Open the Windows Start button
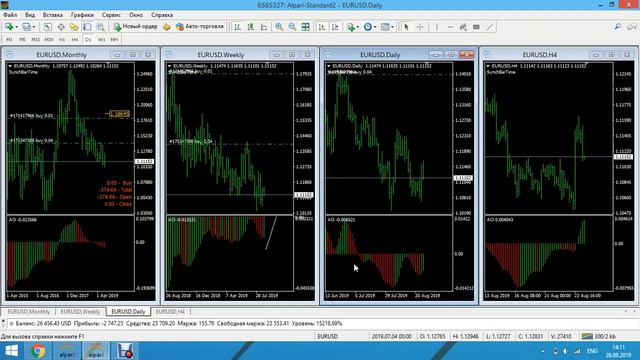Viewport: 640px width, 360px height. (x=11, y=351)
